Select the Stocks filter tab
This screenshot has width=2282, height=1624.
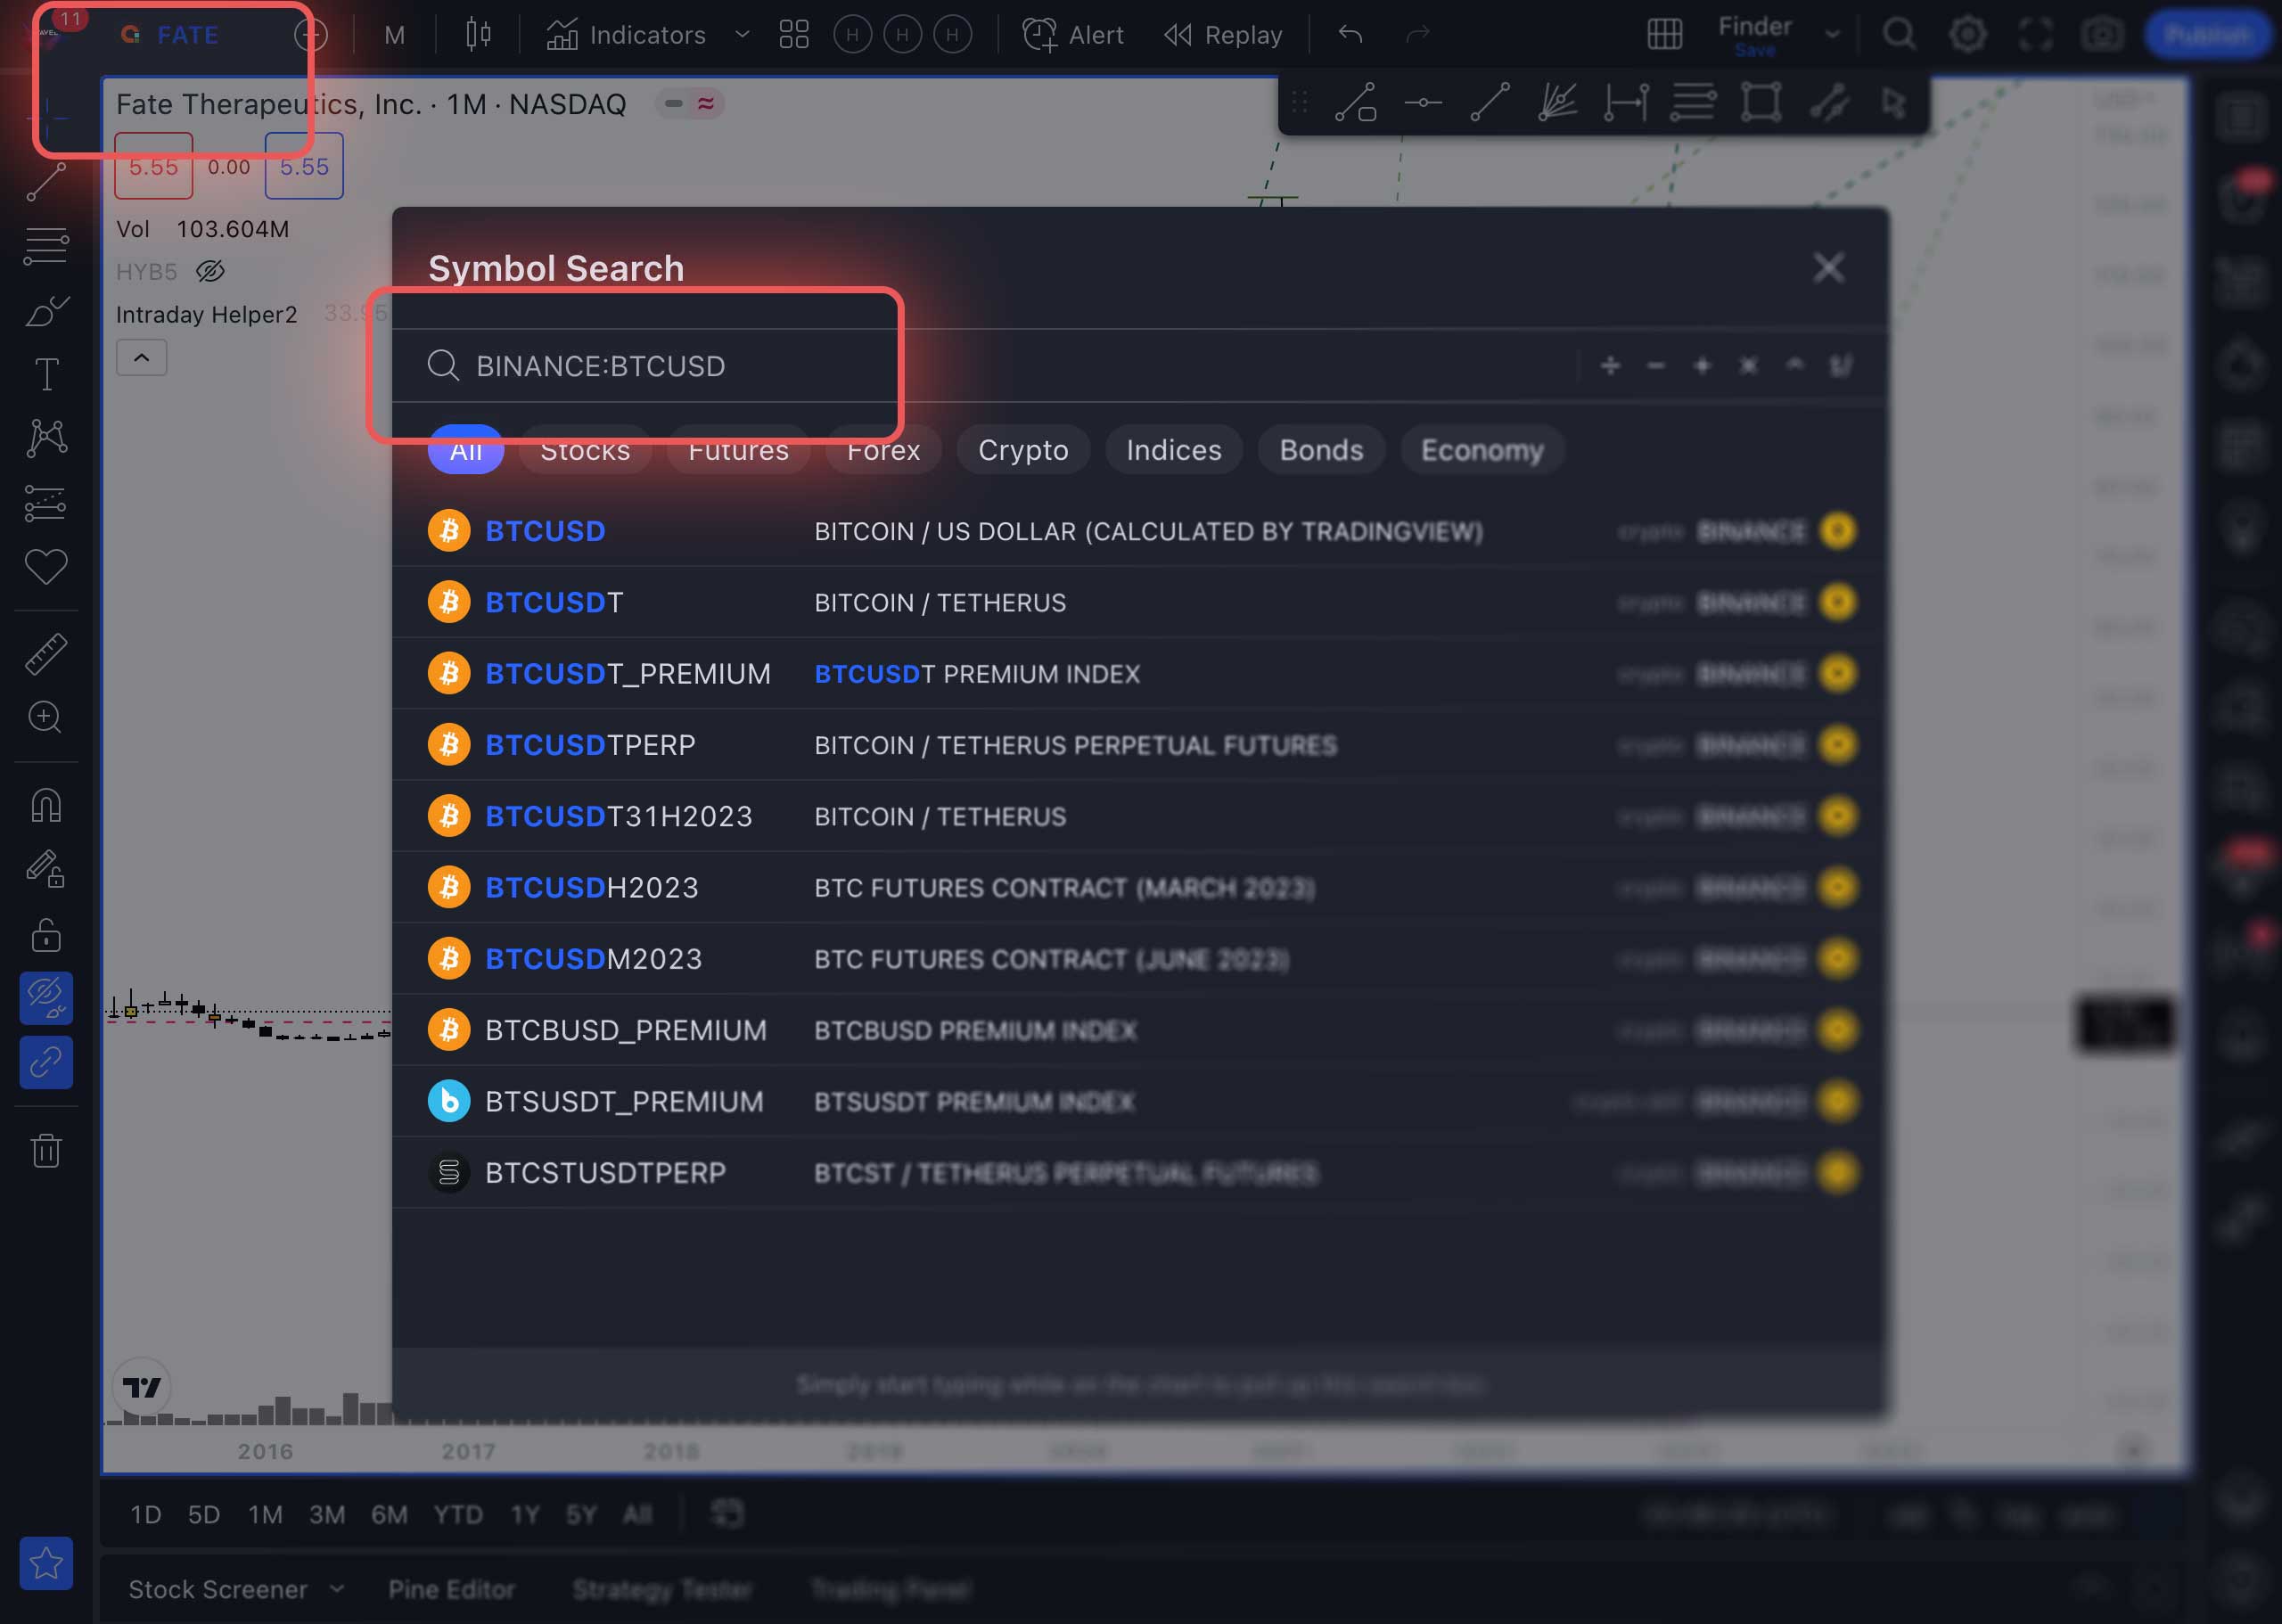[x=585, y=450]
